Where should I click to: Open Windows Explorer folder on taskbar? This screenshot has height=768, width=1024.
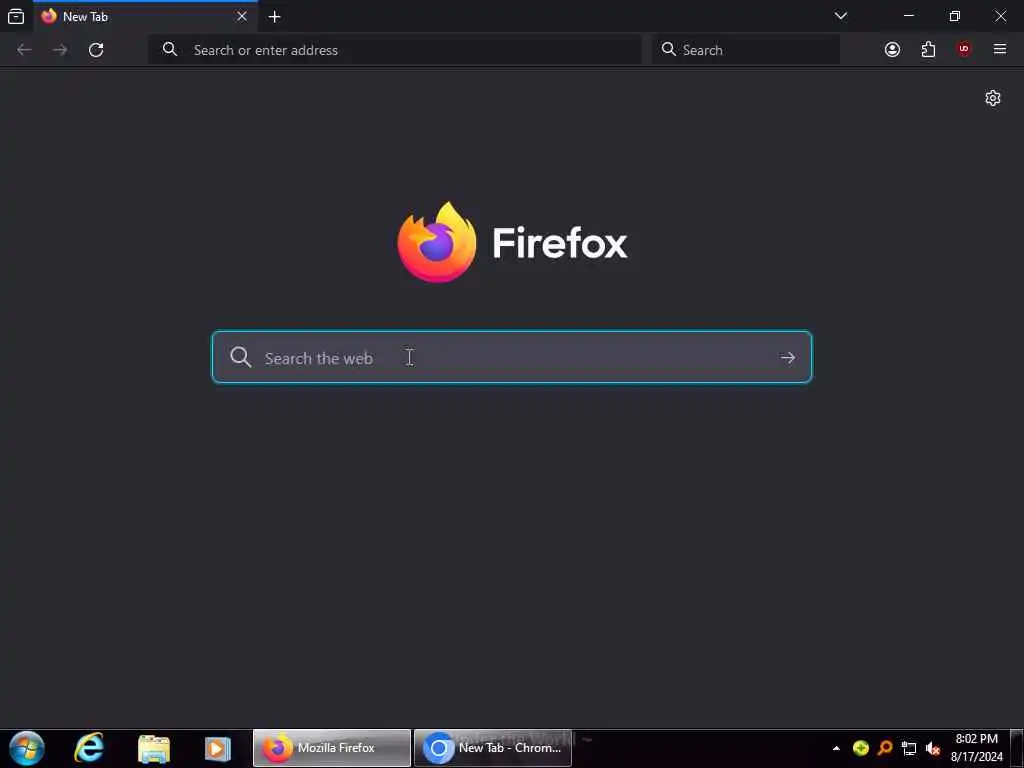click(x=154, y=748)
